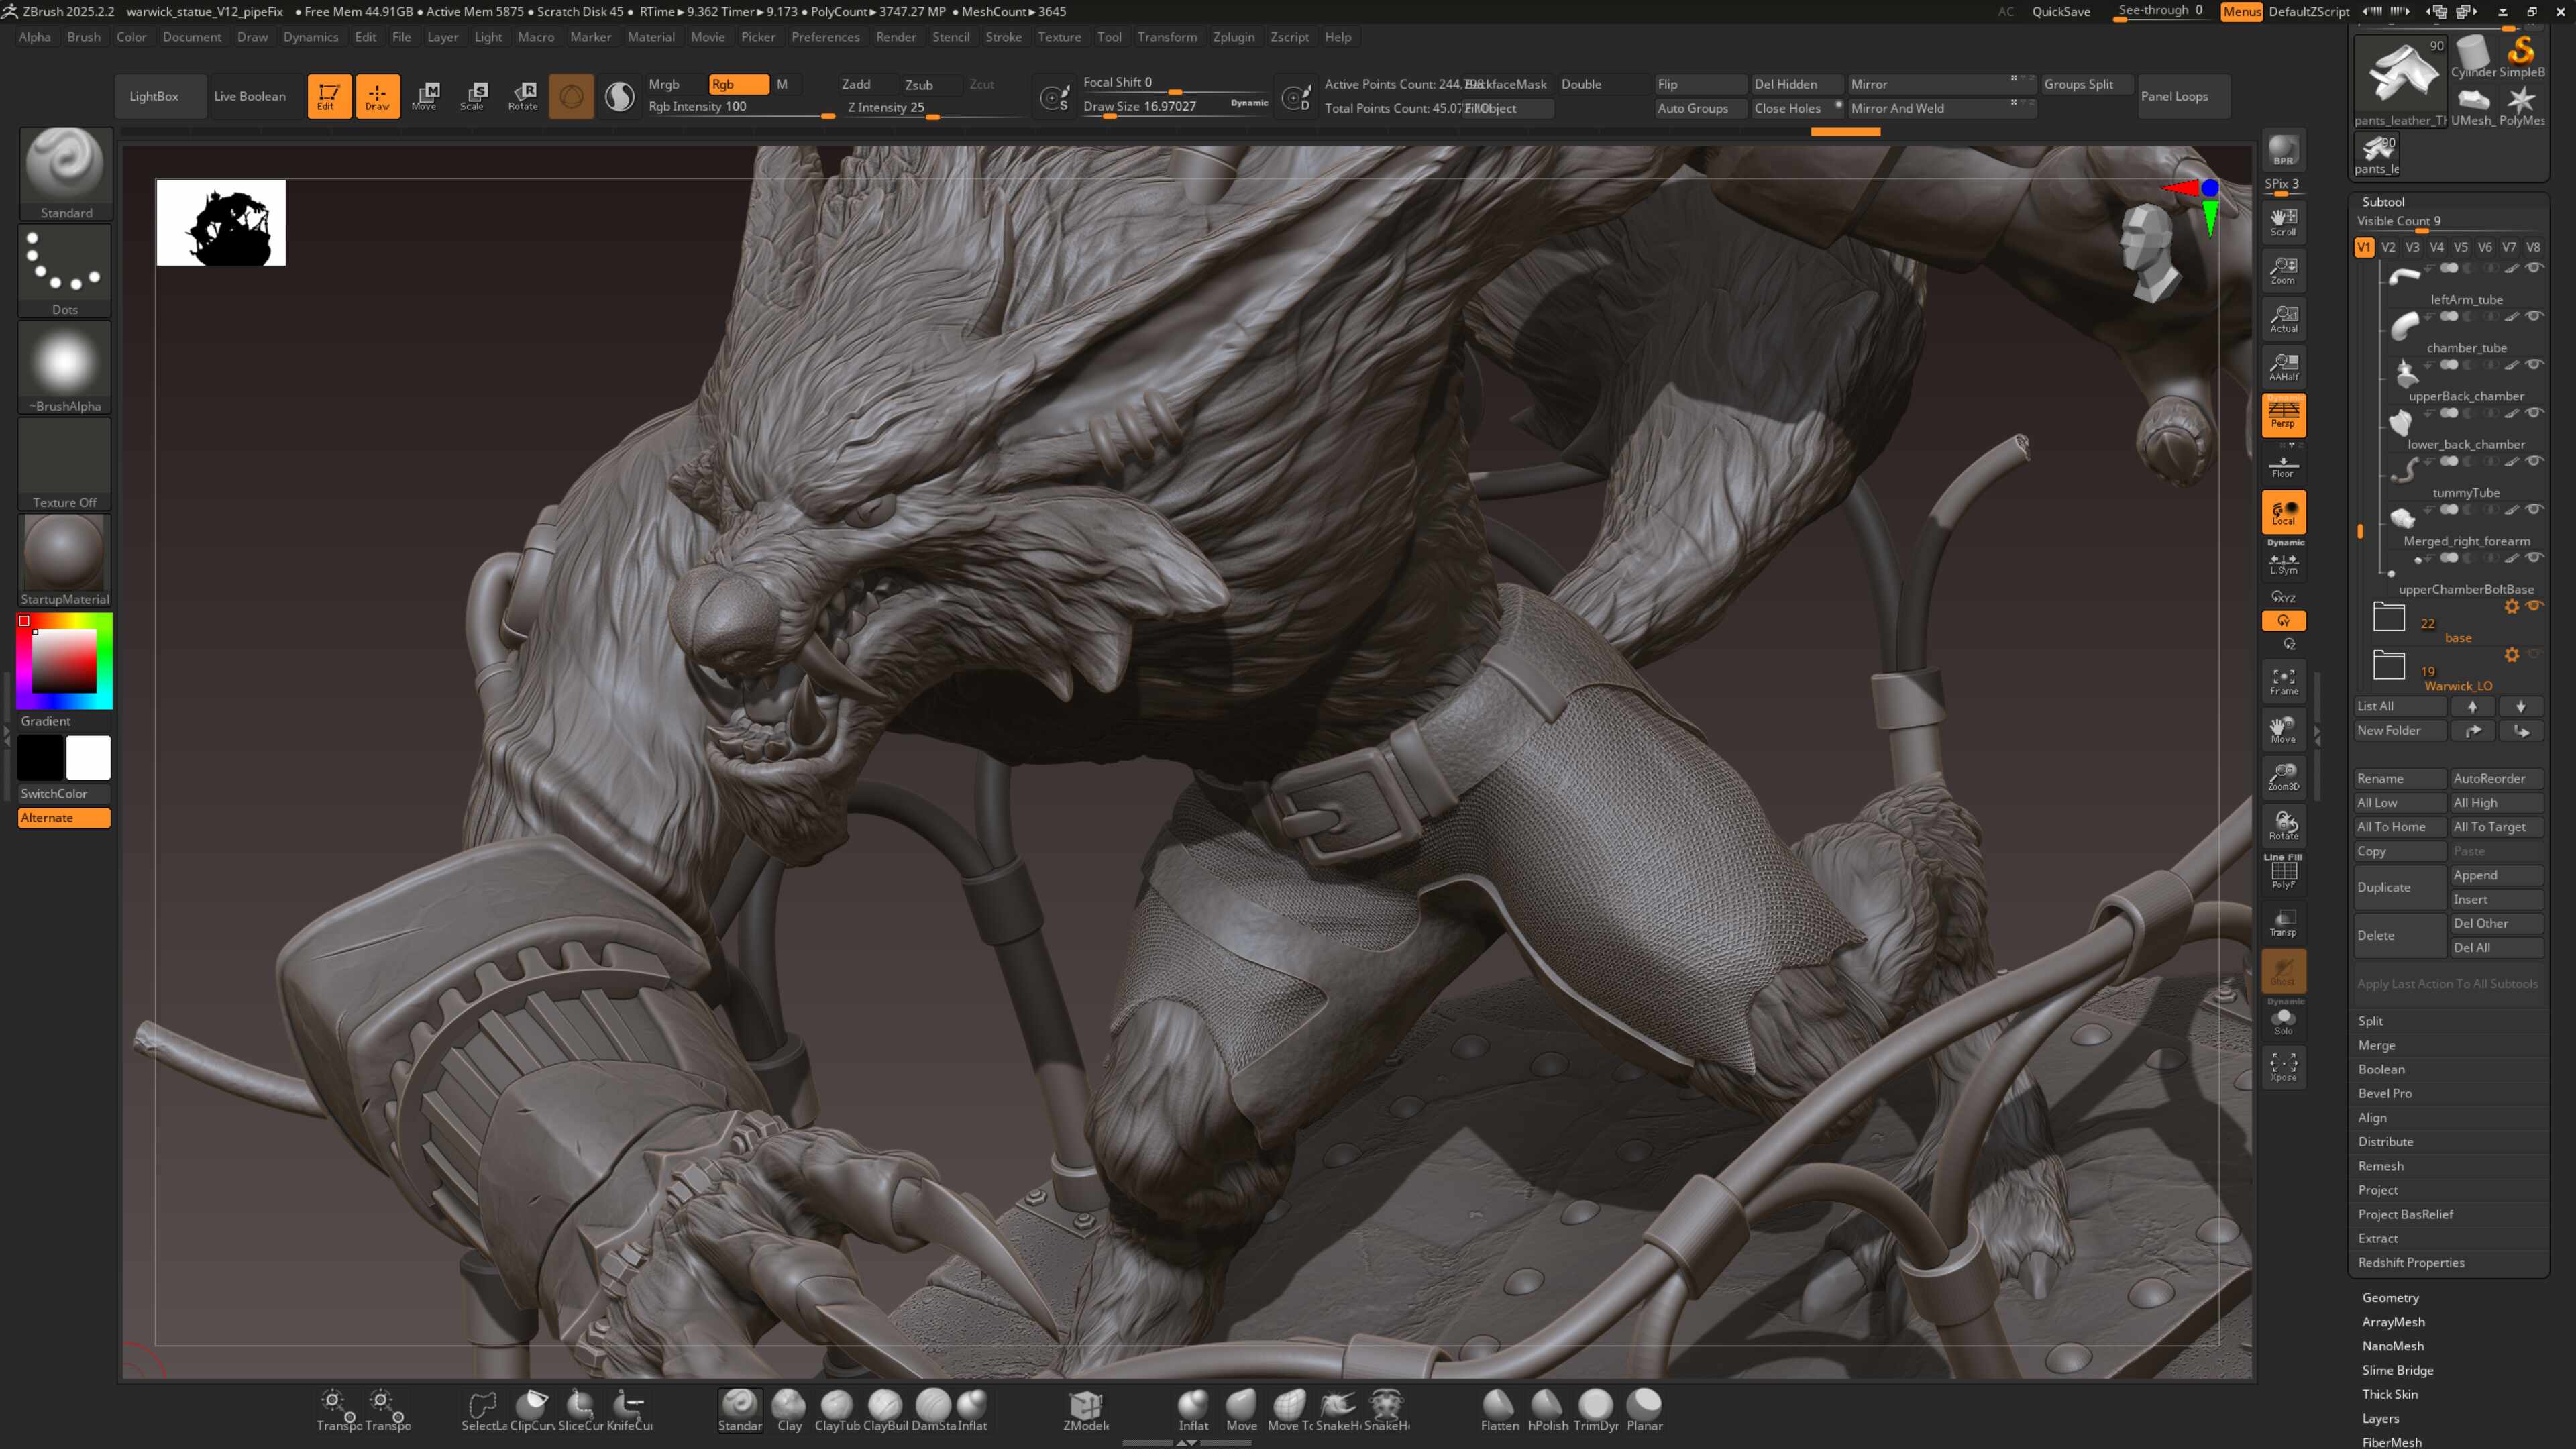The height and width of the screenshot is (1449, 2576).
Task: Click the white secondary color swatch
Action: pyautogui.click(x=88, y=757)
